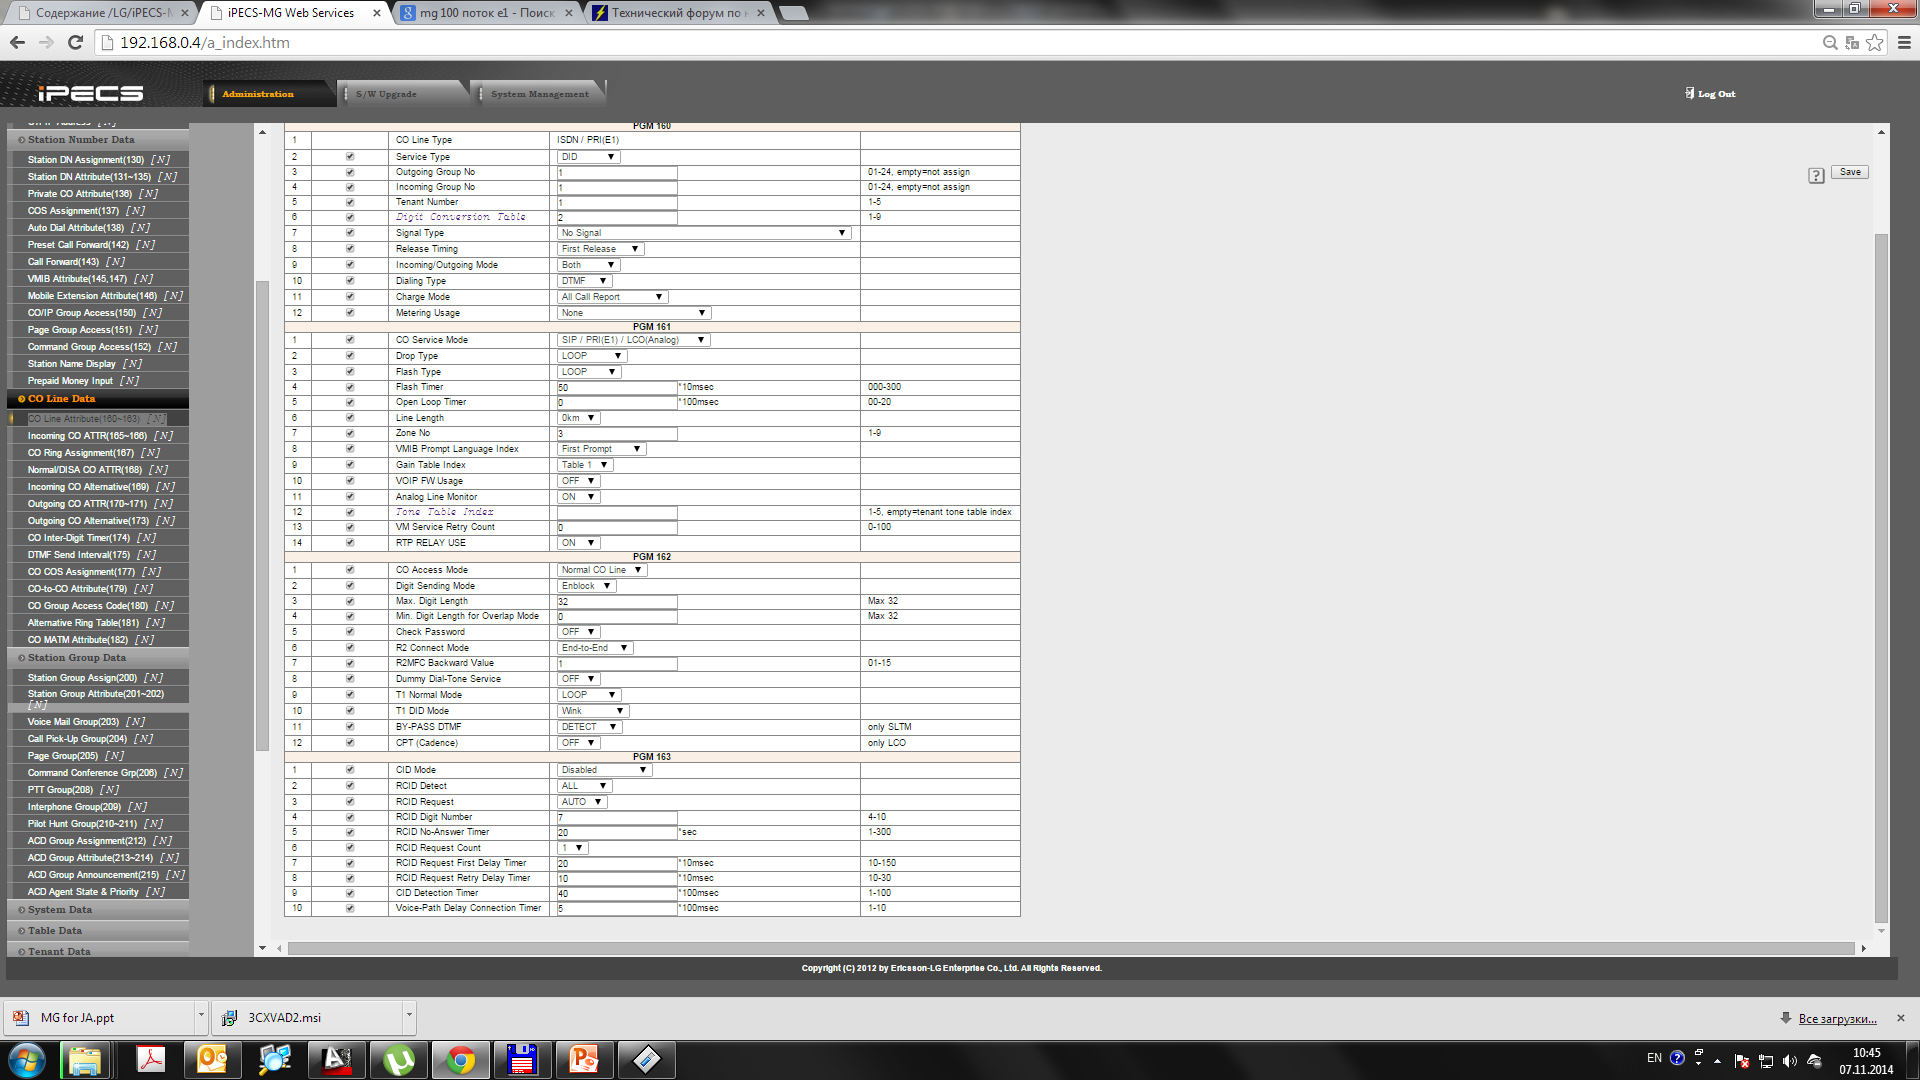Click the question mark help icon
This screenshot has width=1920, height=1080.
pos(1816,176)
